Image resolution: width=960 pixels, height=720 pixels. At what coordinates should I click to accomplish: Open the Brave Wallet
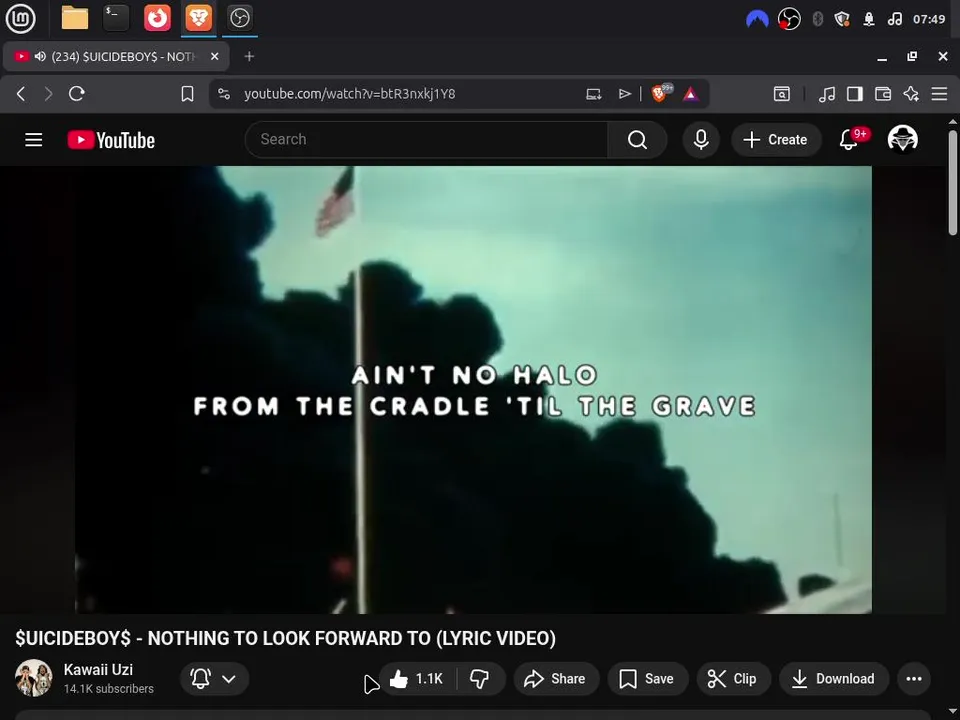point(883,94)
